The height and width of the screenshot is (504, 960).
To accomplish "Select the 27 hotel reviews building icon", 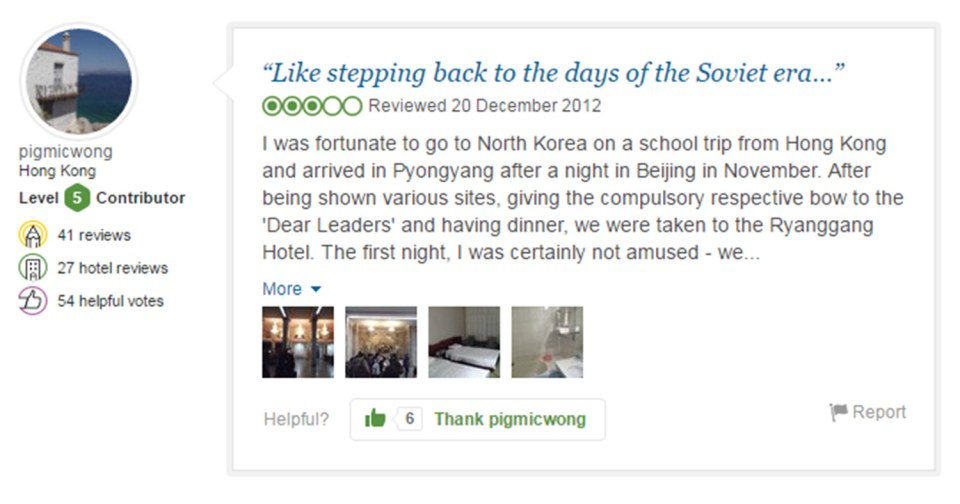I will pos(33,268).
